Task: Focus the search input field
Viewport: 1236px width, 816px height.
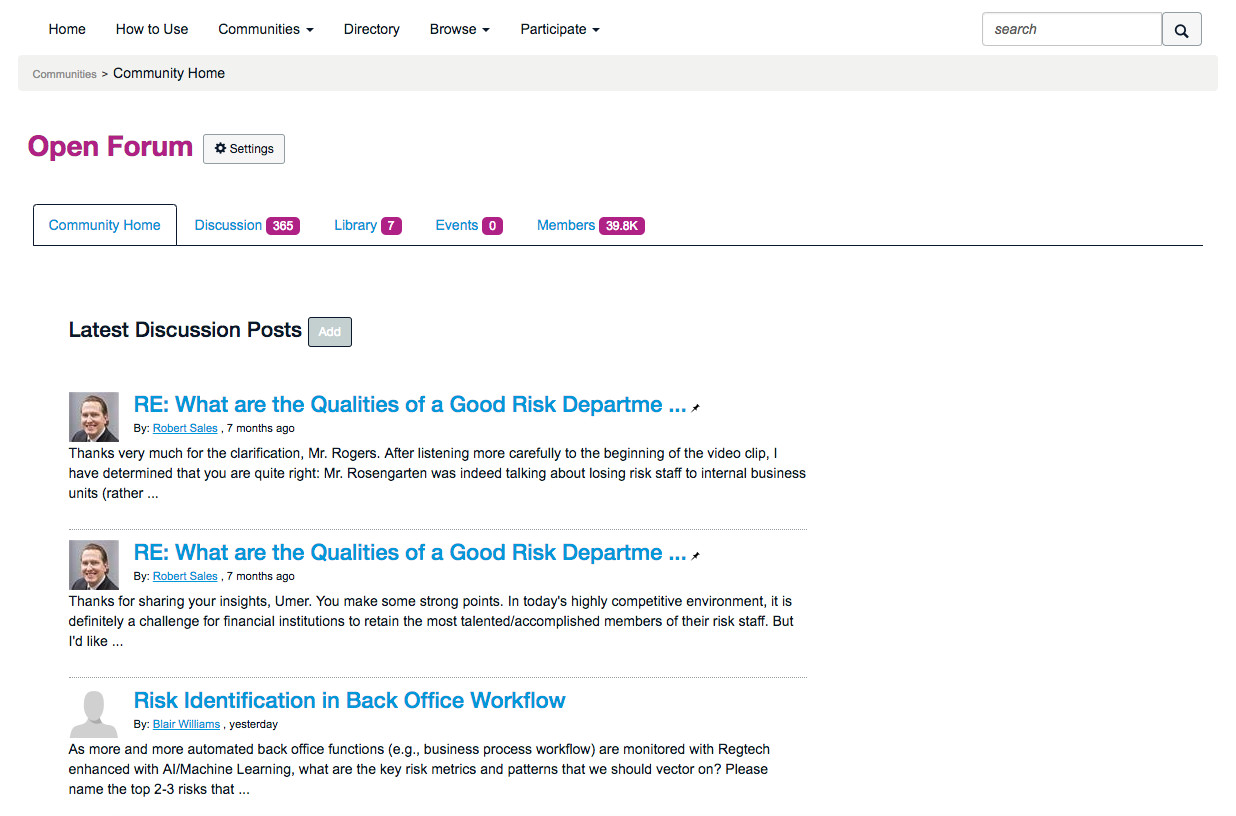Action: (1071, 30)
